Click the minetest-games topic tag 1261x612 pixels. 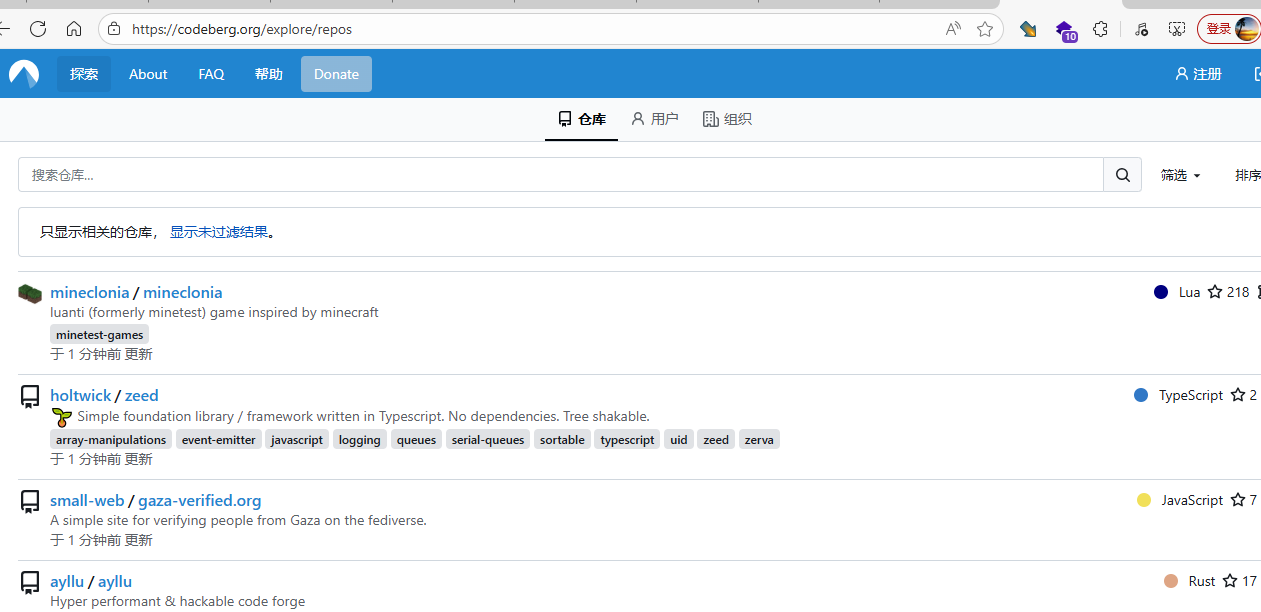coord(100,335)
